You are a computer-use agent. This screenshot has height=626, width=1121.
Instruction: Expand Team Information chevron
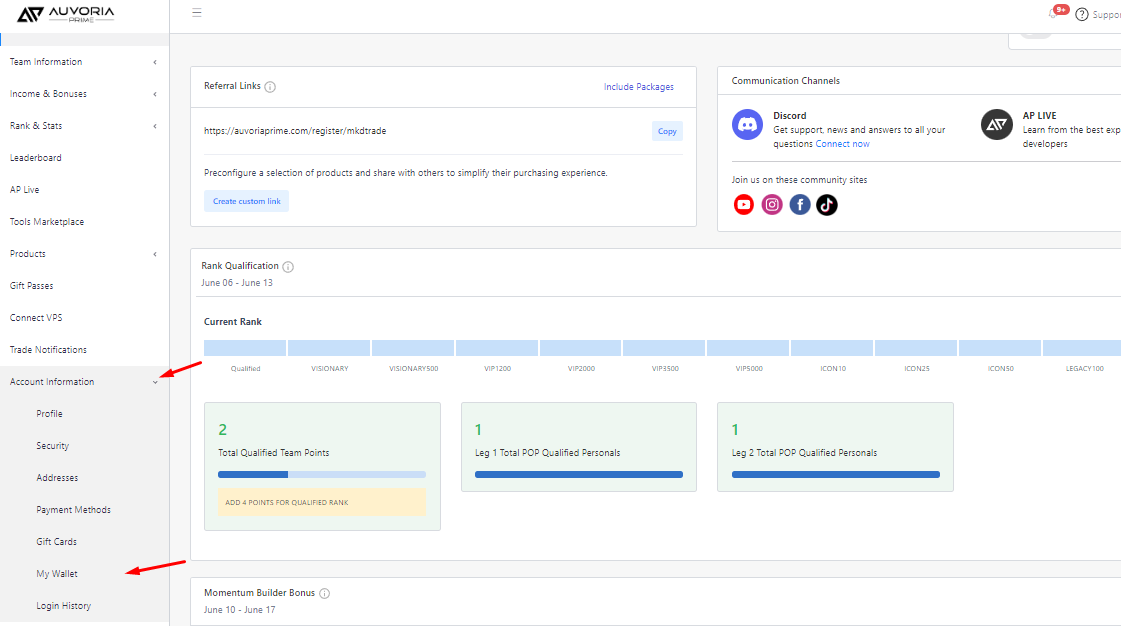[155, 62]
